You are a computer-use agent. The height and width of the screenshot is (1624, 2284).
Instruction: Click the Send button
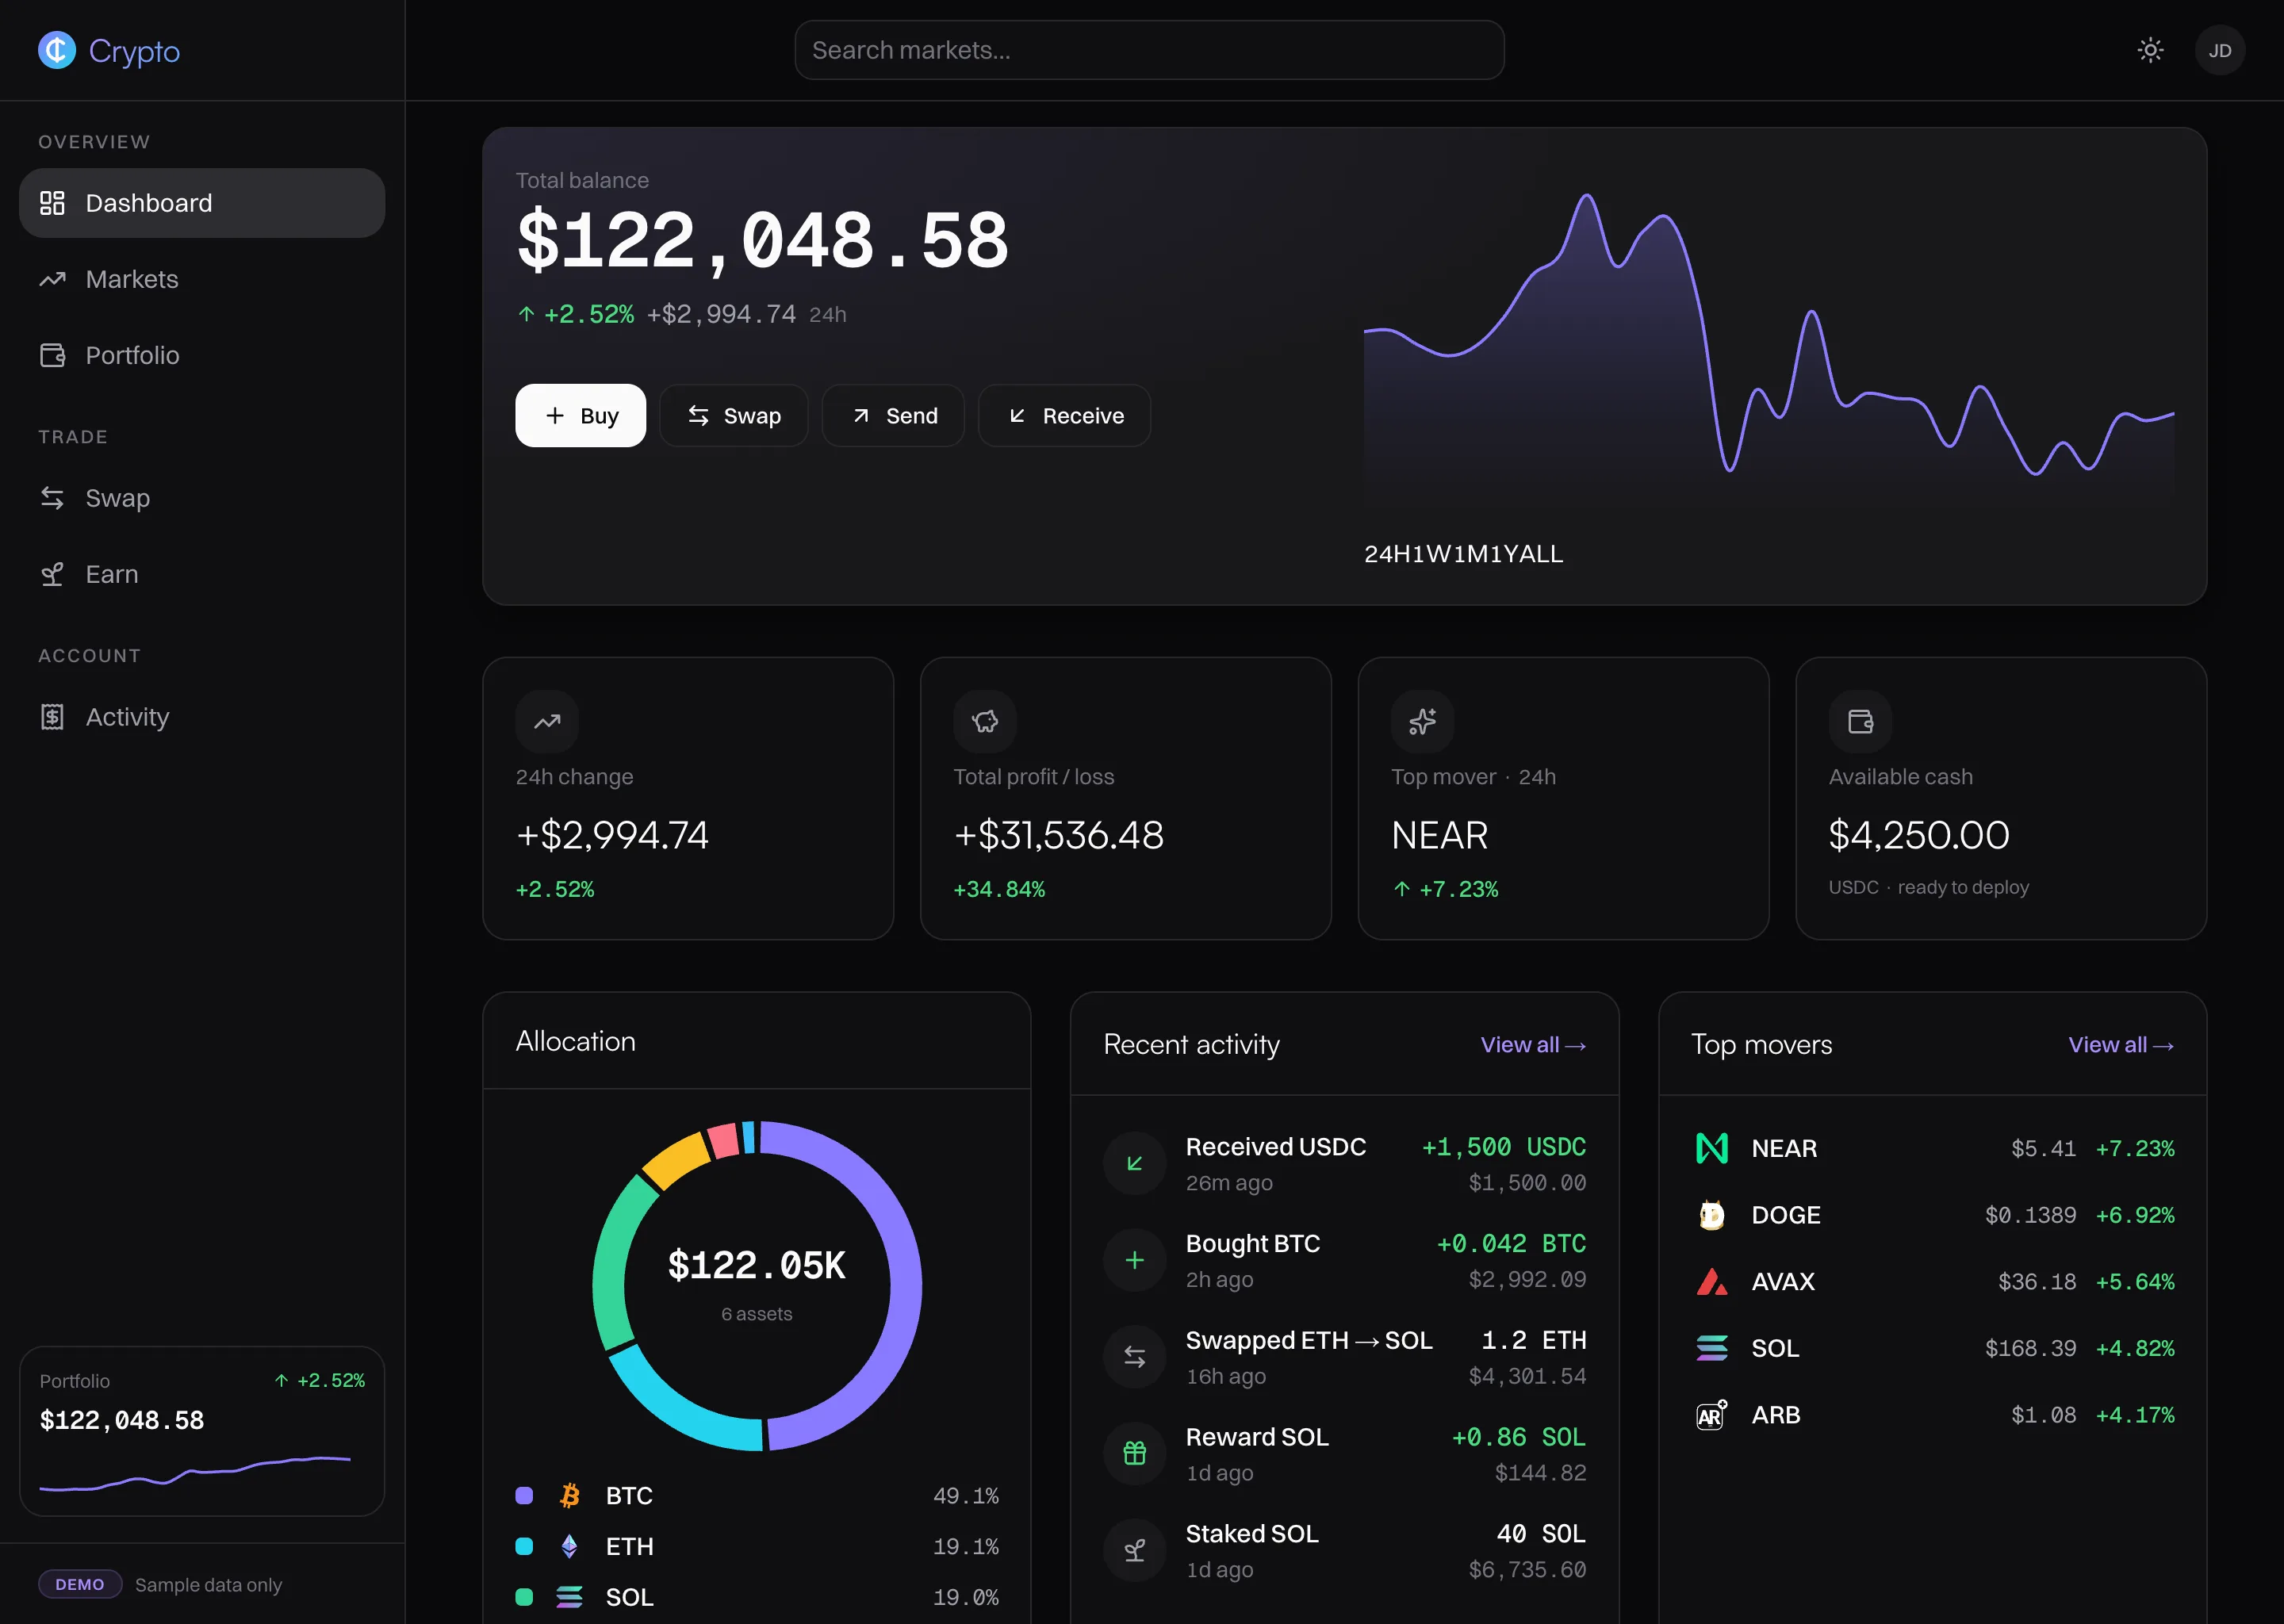892,415
